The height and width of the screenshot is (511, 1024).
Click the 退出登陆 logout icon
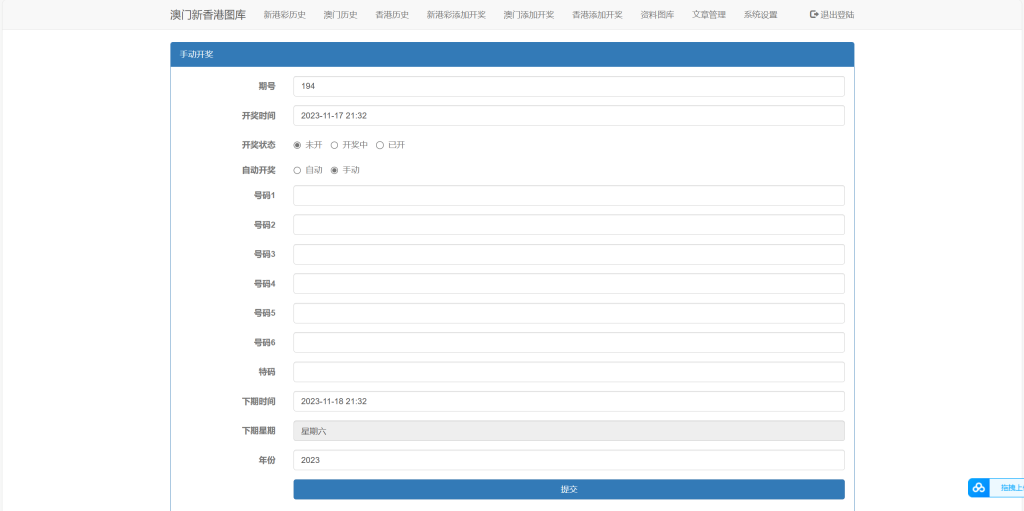(814, 15)
